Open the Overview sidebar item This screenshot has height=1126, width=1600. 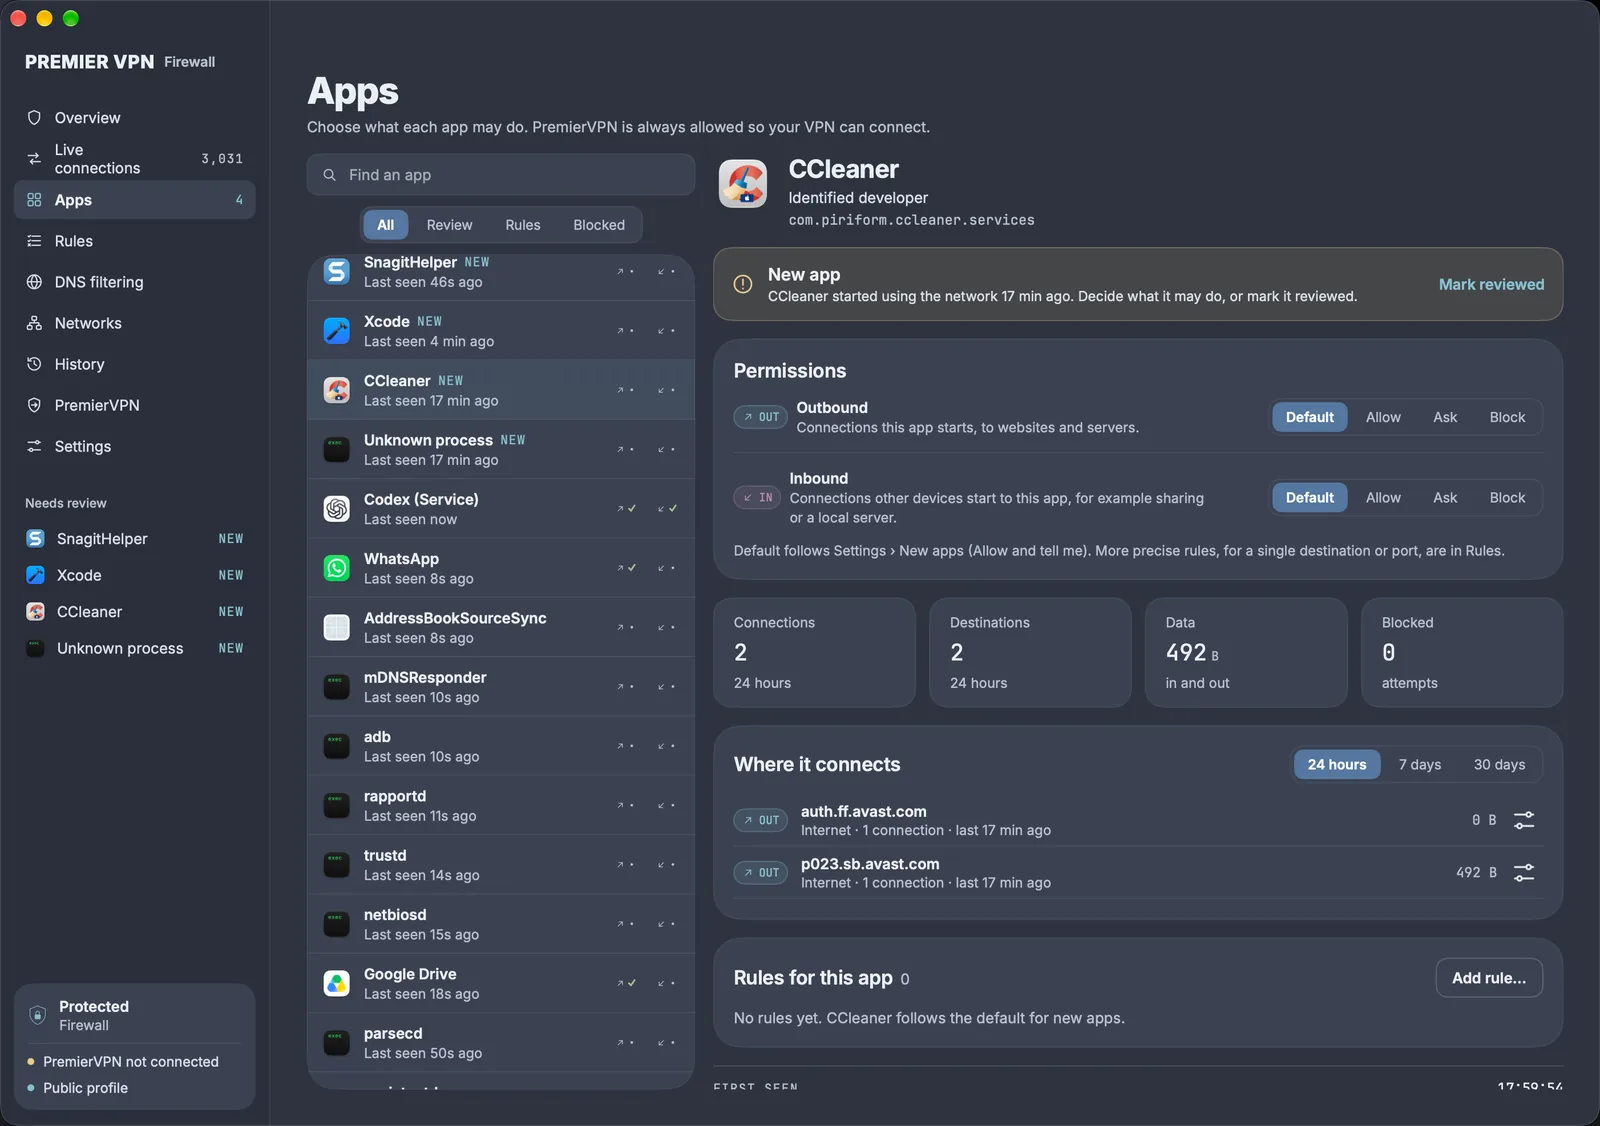135,118
